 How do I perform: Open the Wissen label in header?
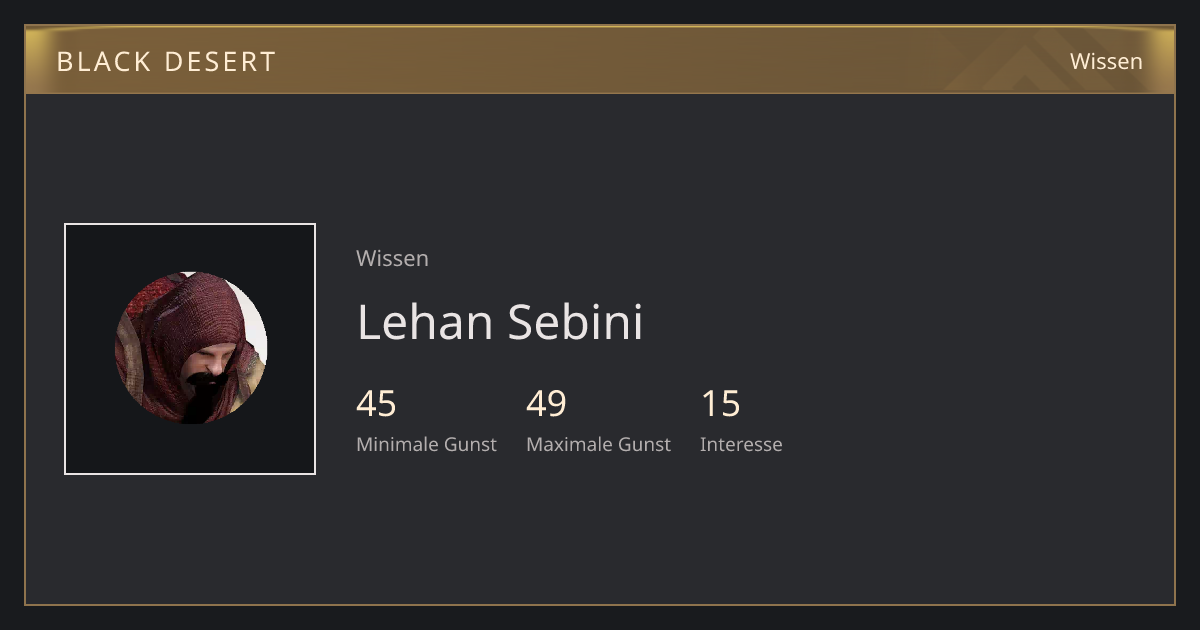tap(1106, 61)
